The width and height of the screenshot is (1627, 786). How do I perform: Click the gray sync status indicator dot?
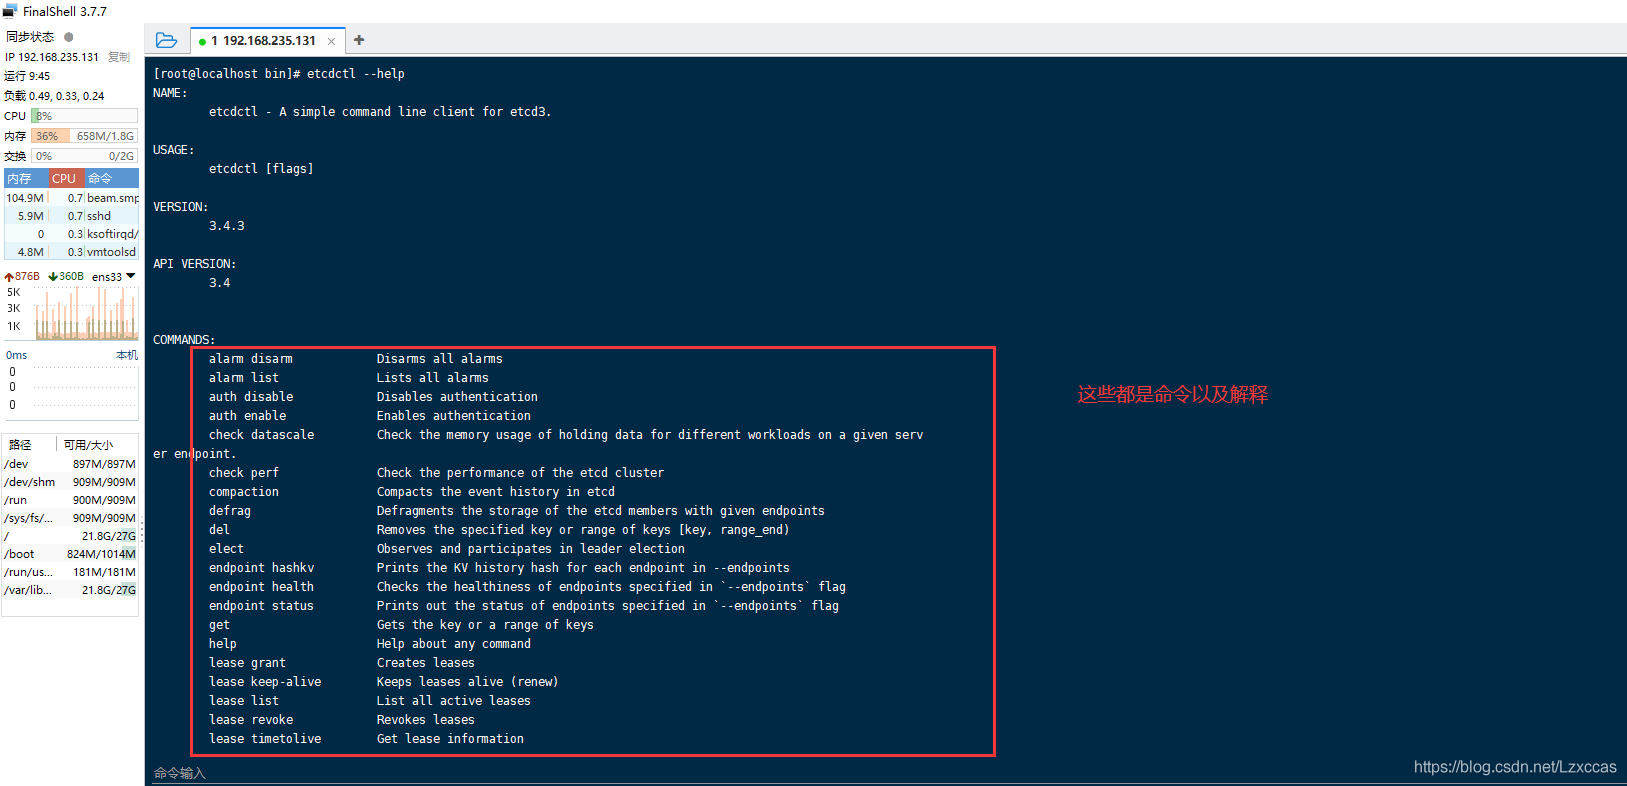point(69,37)
